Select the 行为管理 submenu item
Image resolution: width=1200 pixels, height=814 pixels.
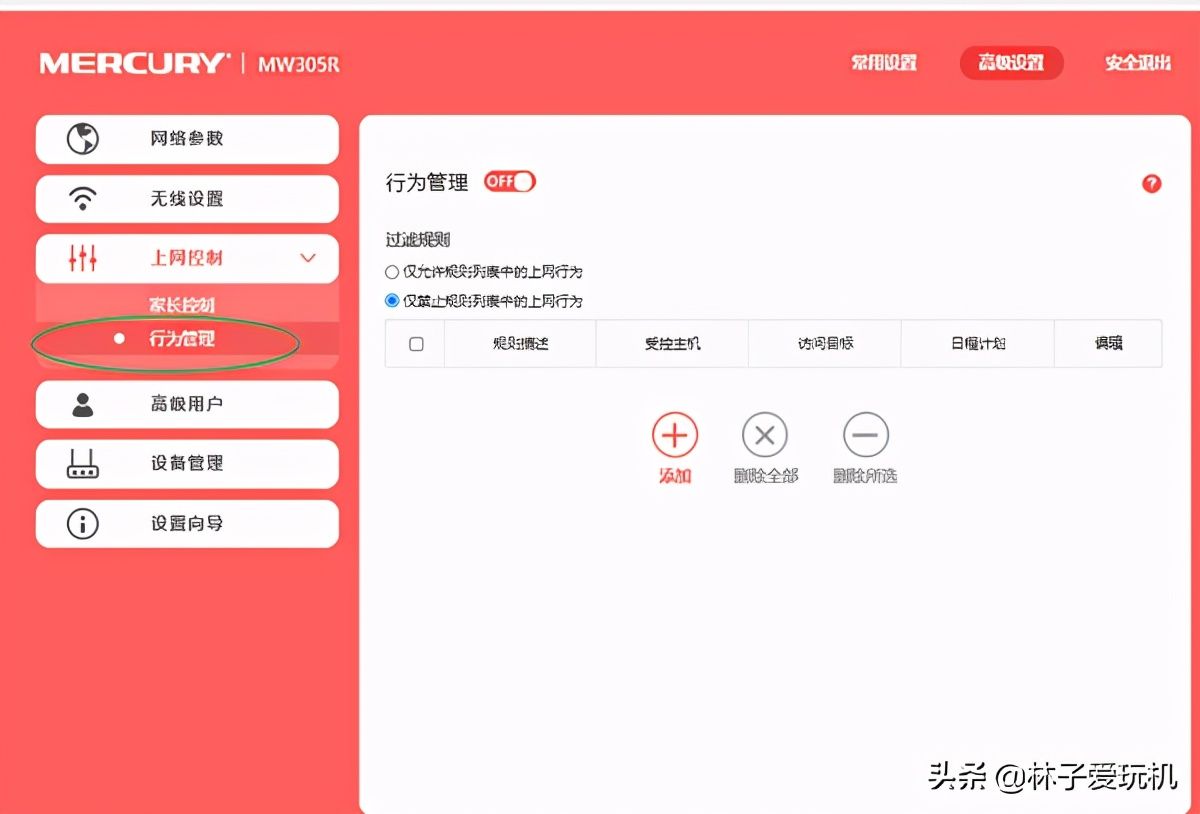pos(182,339)
